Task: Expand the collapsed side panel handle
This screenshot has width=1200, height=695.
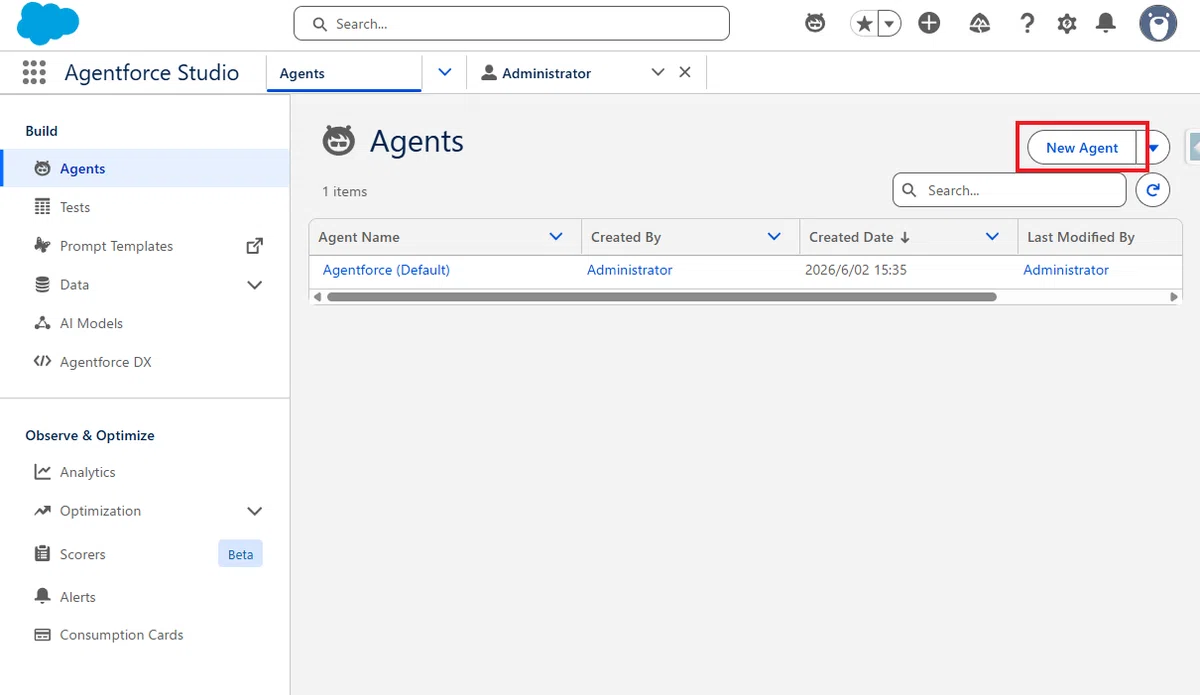Action: coord(1193,146)
